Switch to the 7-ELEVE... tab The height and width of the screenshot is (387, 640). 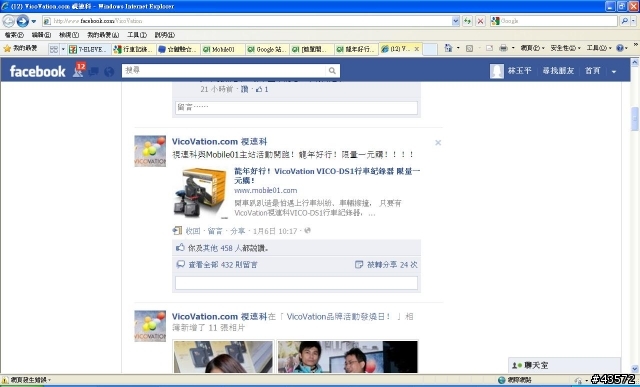pyautogui.click(x=89, y=49)
